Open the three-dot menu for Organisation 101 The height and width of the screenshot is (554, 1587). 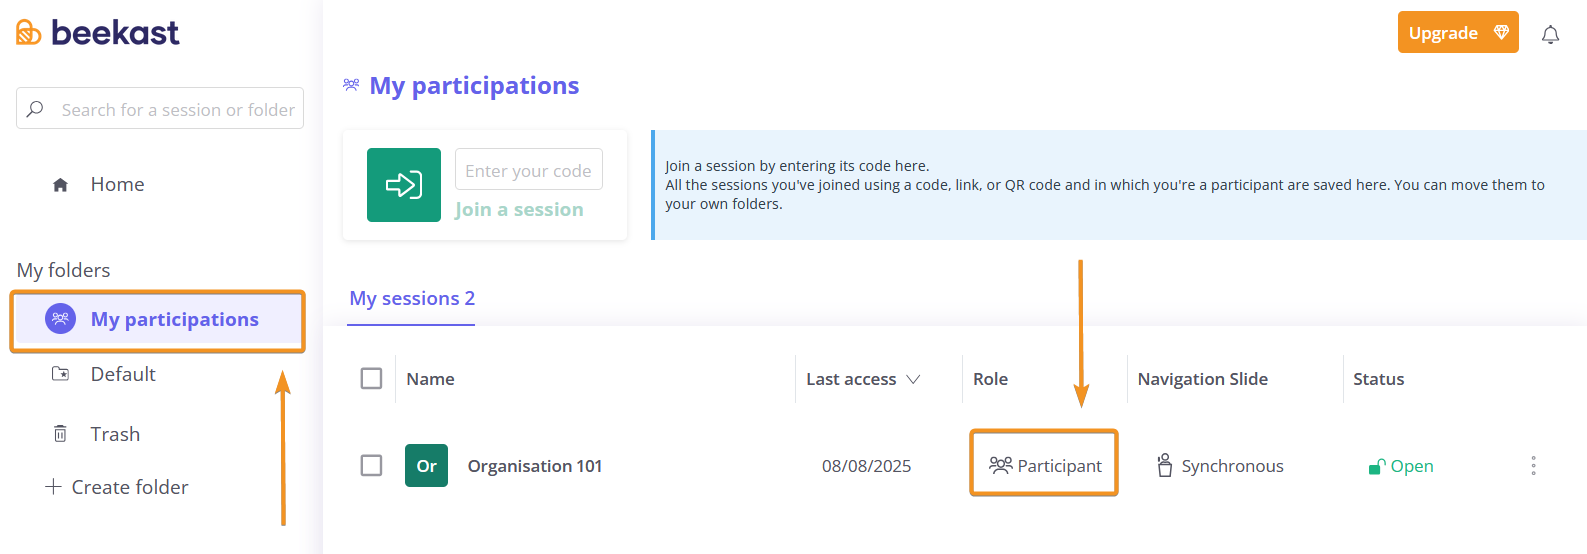click(x=1533, y=465)
